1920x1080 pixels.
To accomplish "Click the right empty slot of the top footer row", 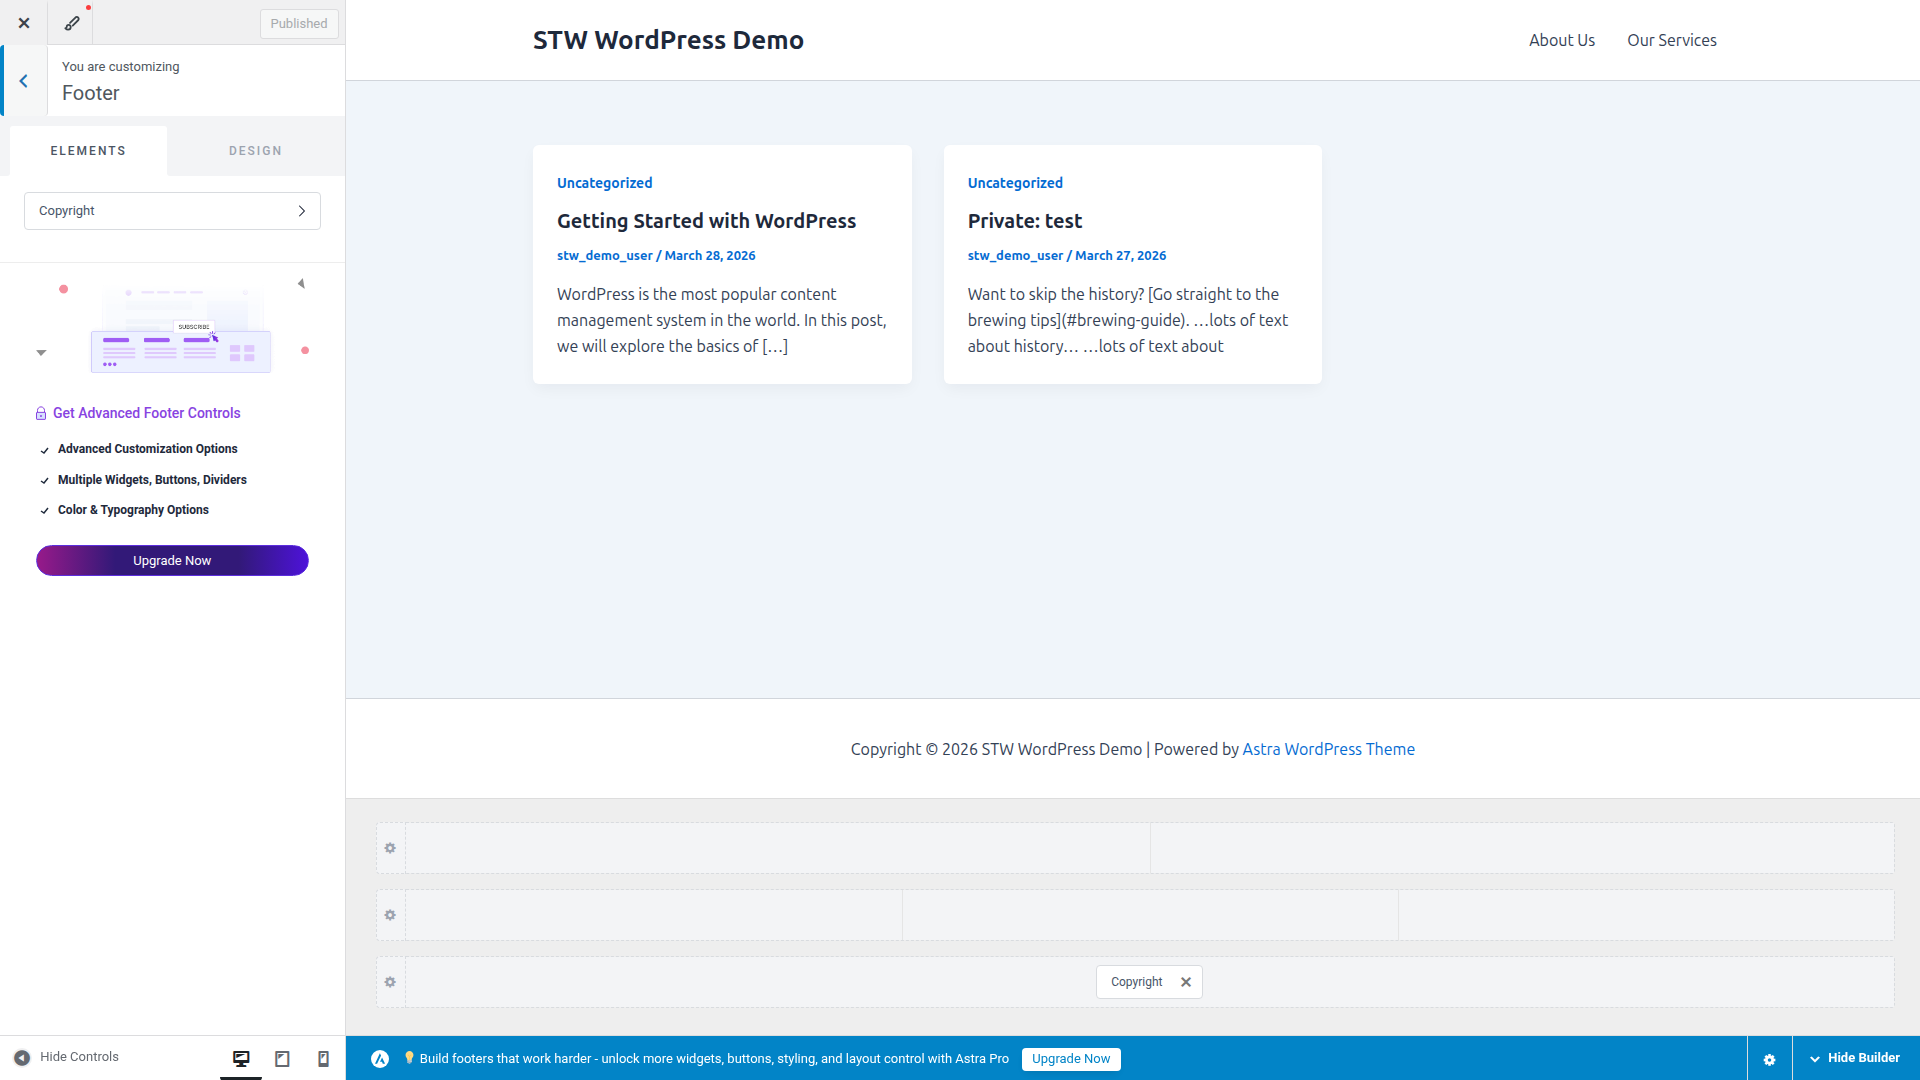I will [1522, 848].
